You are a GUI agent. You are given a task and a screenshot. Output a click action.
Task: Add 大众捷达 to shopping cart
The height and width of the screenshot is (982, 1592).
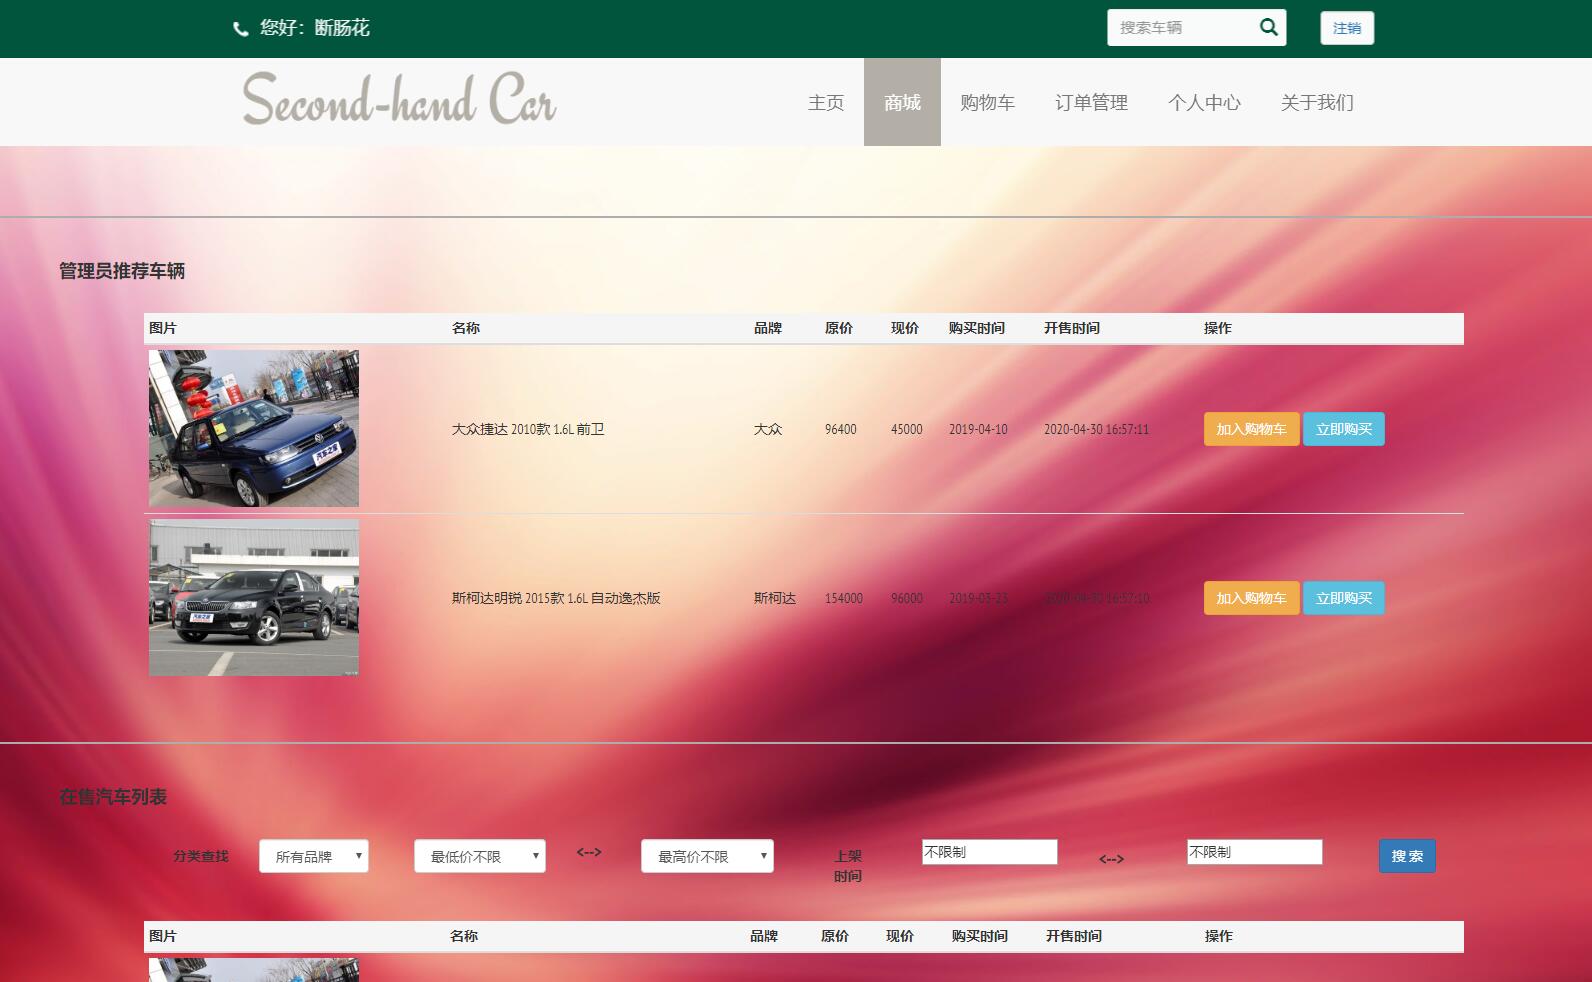point(1251,429)
